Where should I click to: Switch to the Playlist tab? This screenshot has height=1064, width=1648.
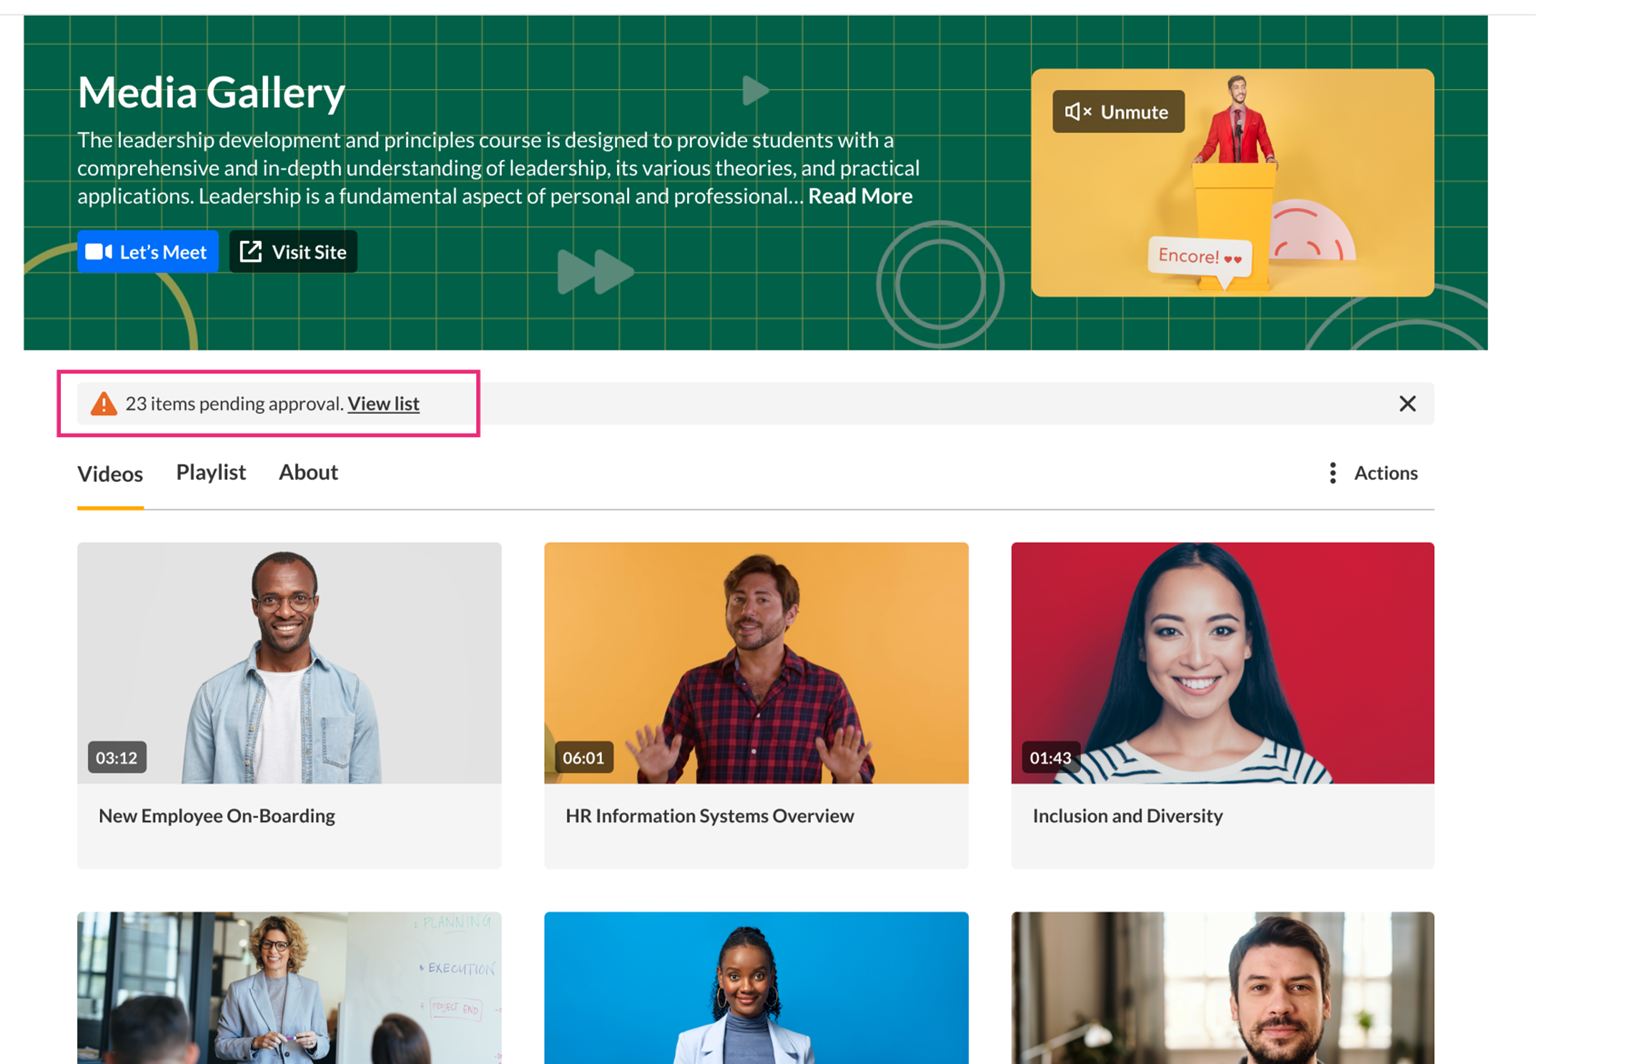point(211,472)
